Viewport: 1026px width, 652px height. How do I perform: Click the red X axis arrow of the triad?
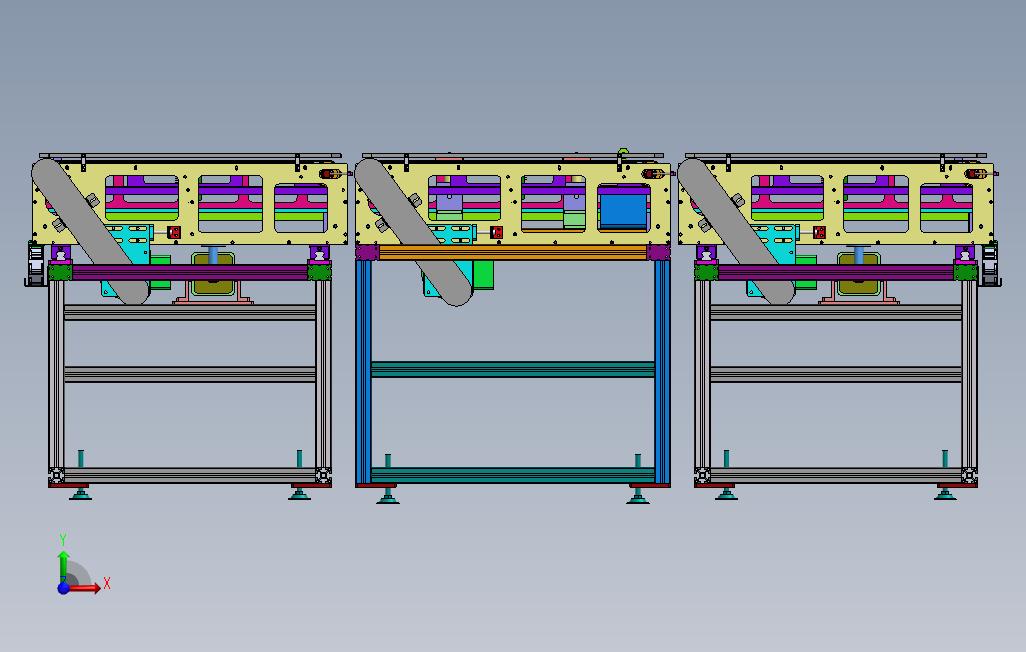coord(86,587)
